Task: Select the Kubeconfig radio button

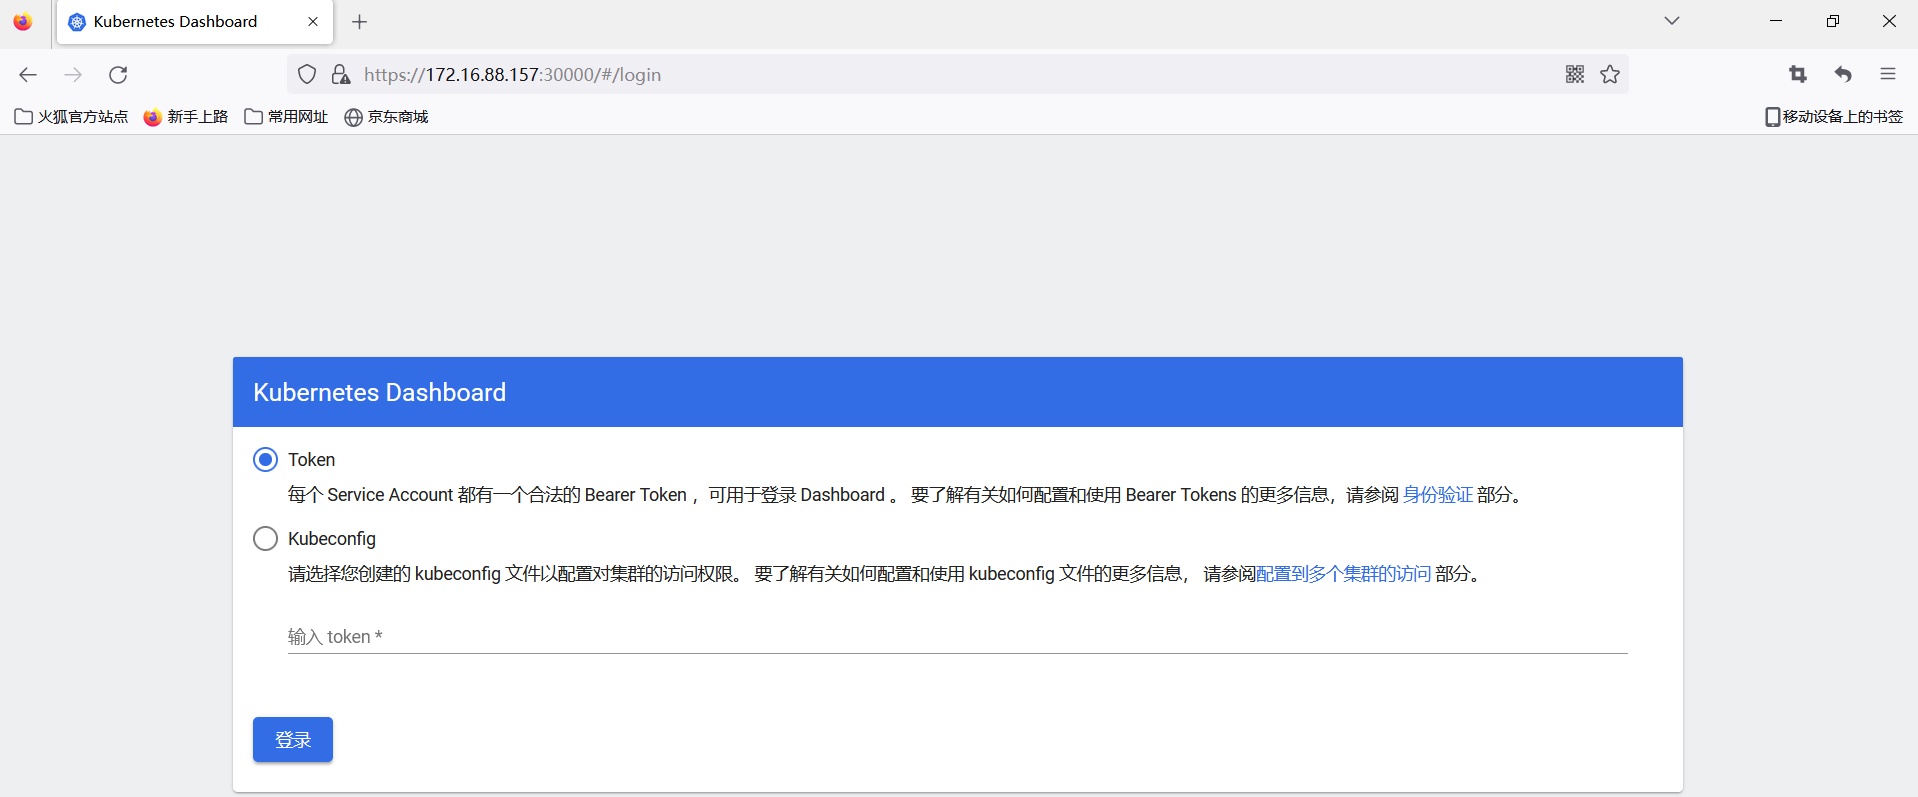Action: tap(265, 538)
